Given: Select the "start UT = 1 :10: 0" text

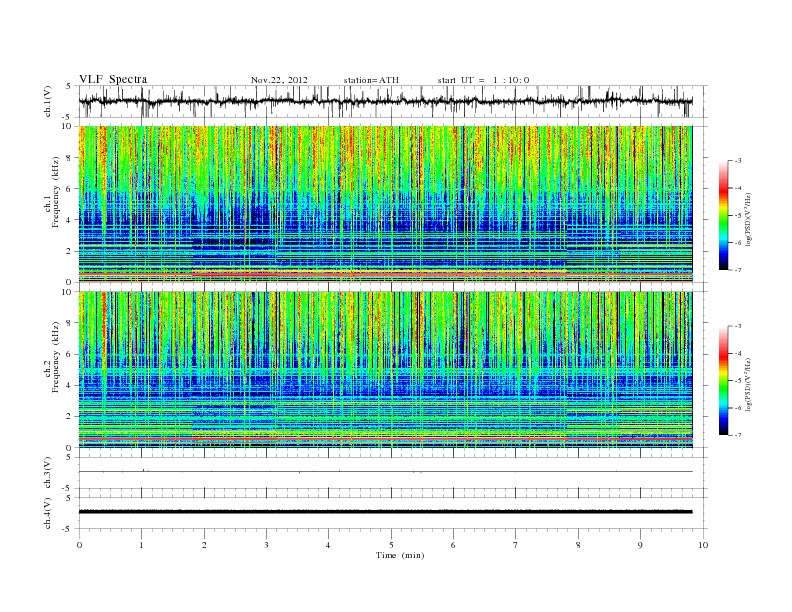Looking at the screenshot, I should 483,80.
